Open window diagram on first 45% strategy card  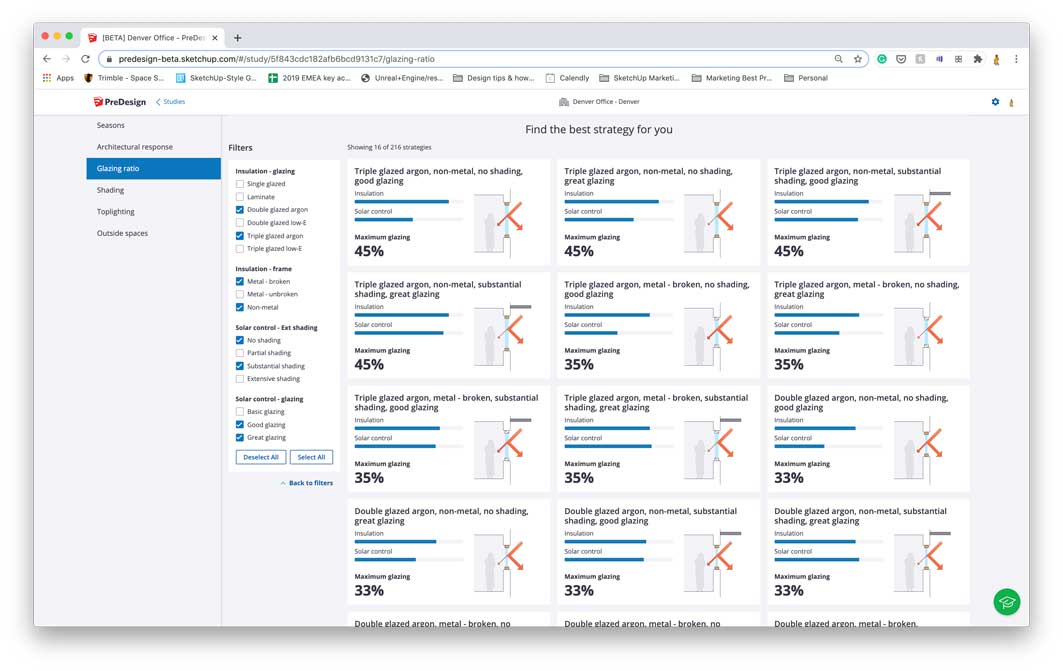(500, 222)
